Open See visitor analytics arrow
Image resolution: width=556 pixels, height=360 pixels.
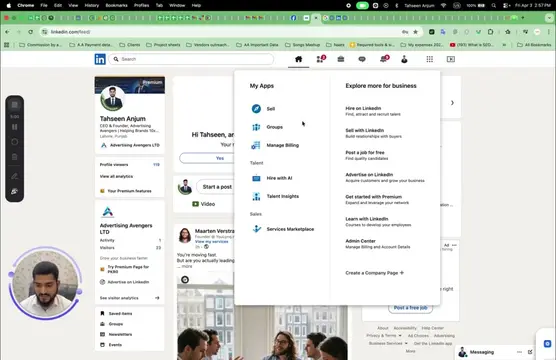157,298
